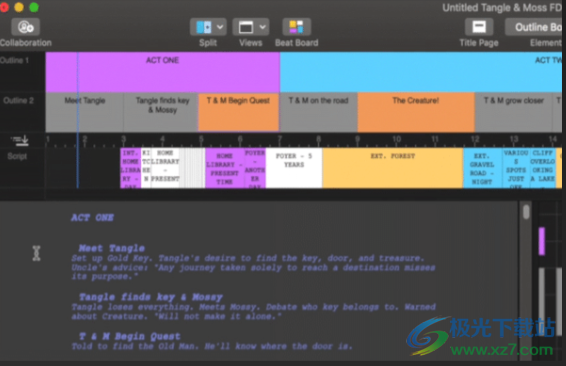
Task: Click the EXT. FOREST scene block
Action: pos(393,168)
